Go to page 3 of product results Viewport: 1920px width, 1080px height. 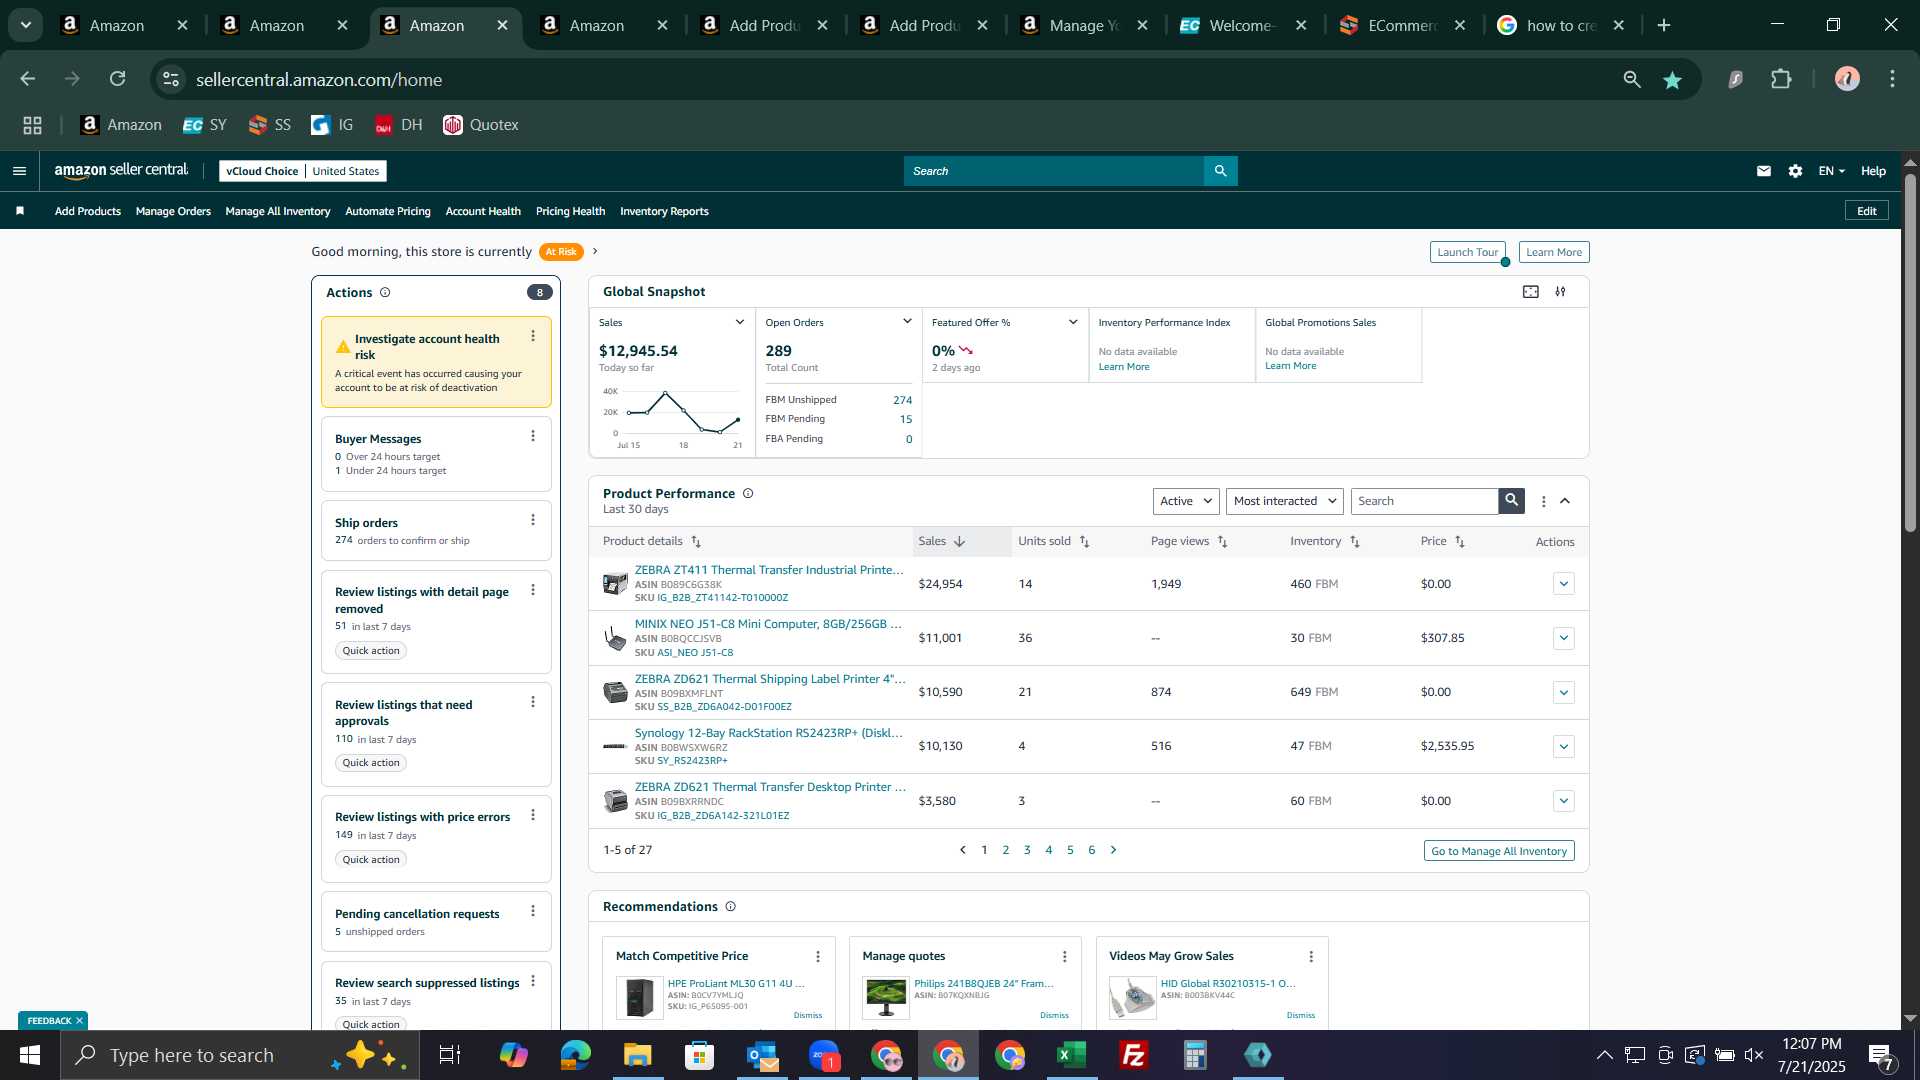click(x=1027, y=850)
